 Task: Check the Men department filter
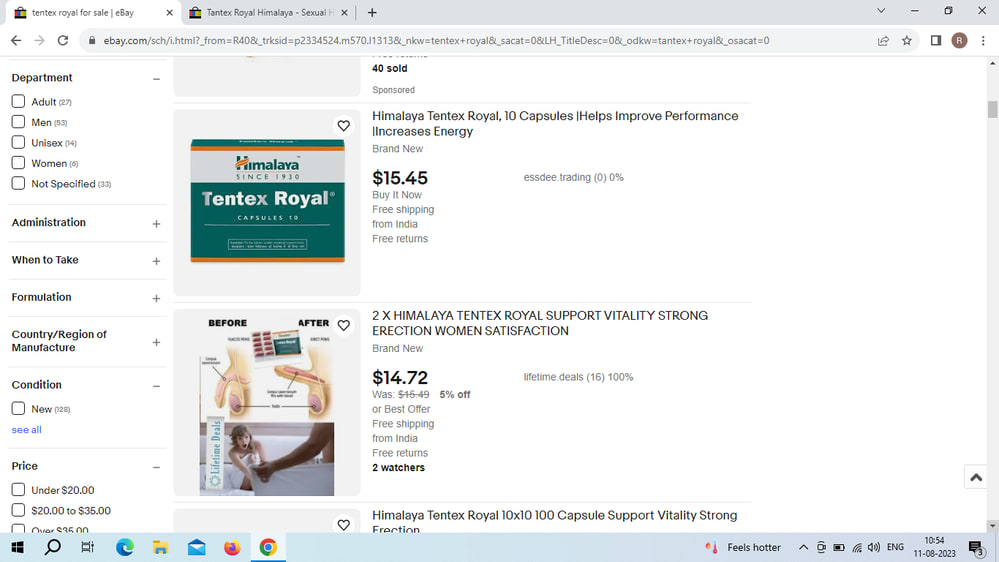tap(18, 122)
